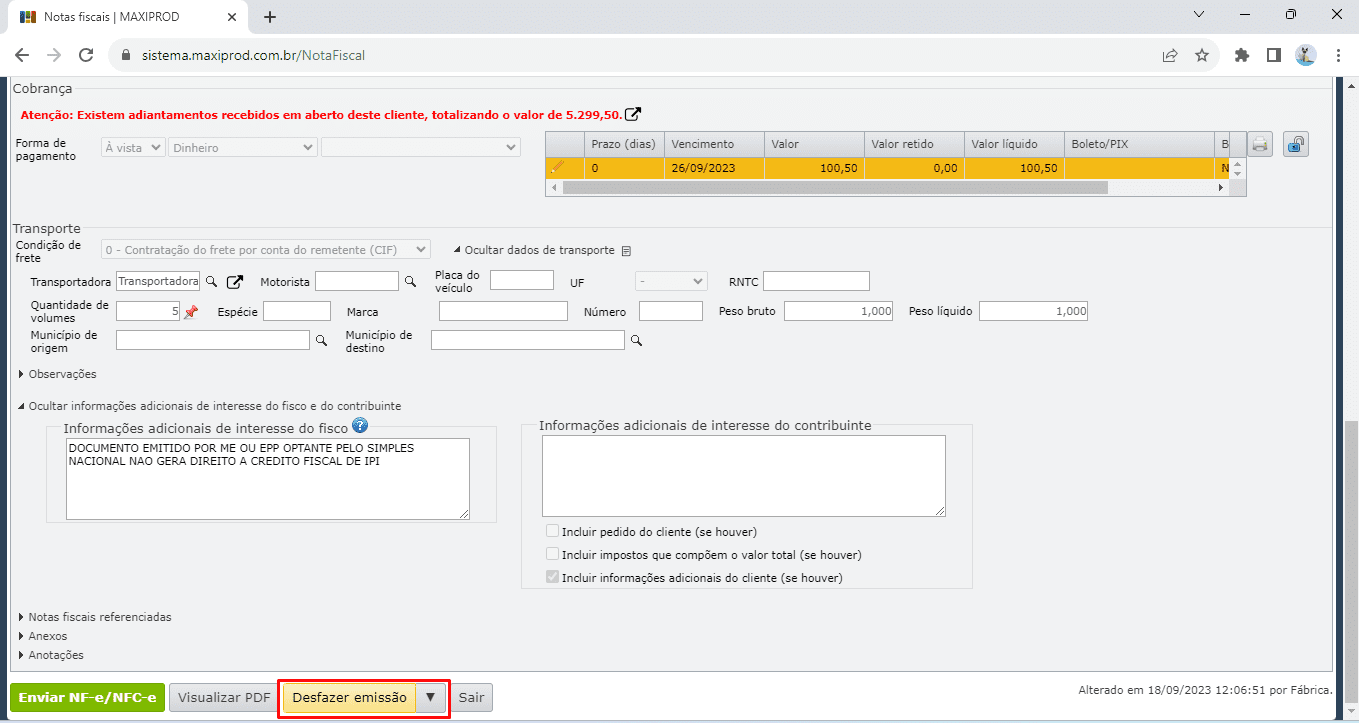Click search magnifier next to Motorista field

(410, 282)
